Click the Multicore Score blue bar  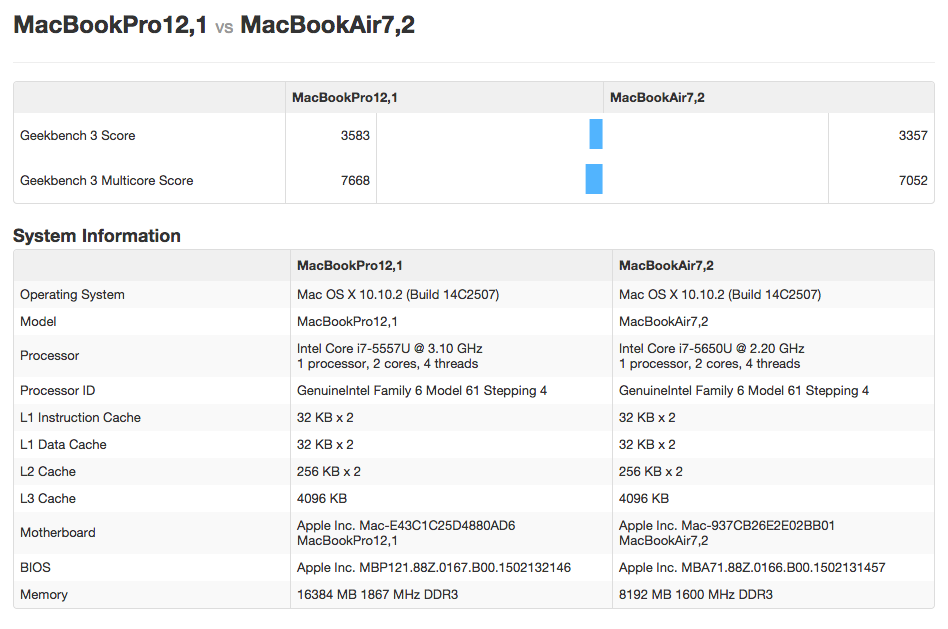click(x=594, y=179)
